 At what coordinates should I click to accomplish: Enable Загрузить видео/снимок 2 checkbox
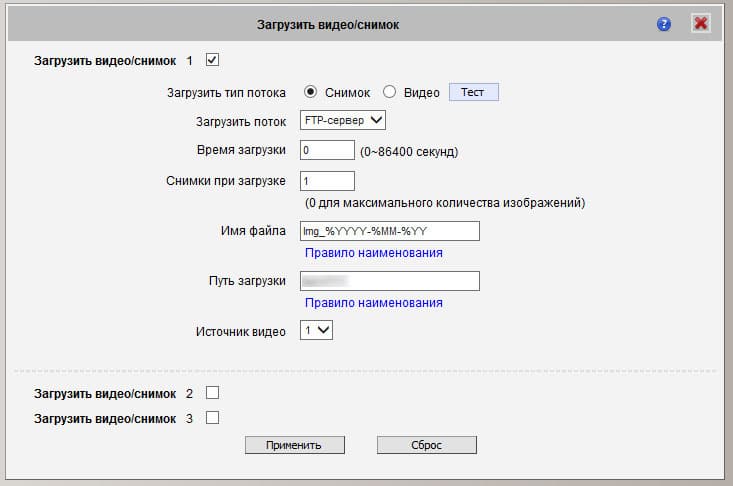click(x=212, y=394)
